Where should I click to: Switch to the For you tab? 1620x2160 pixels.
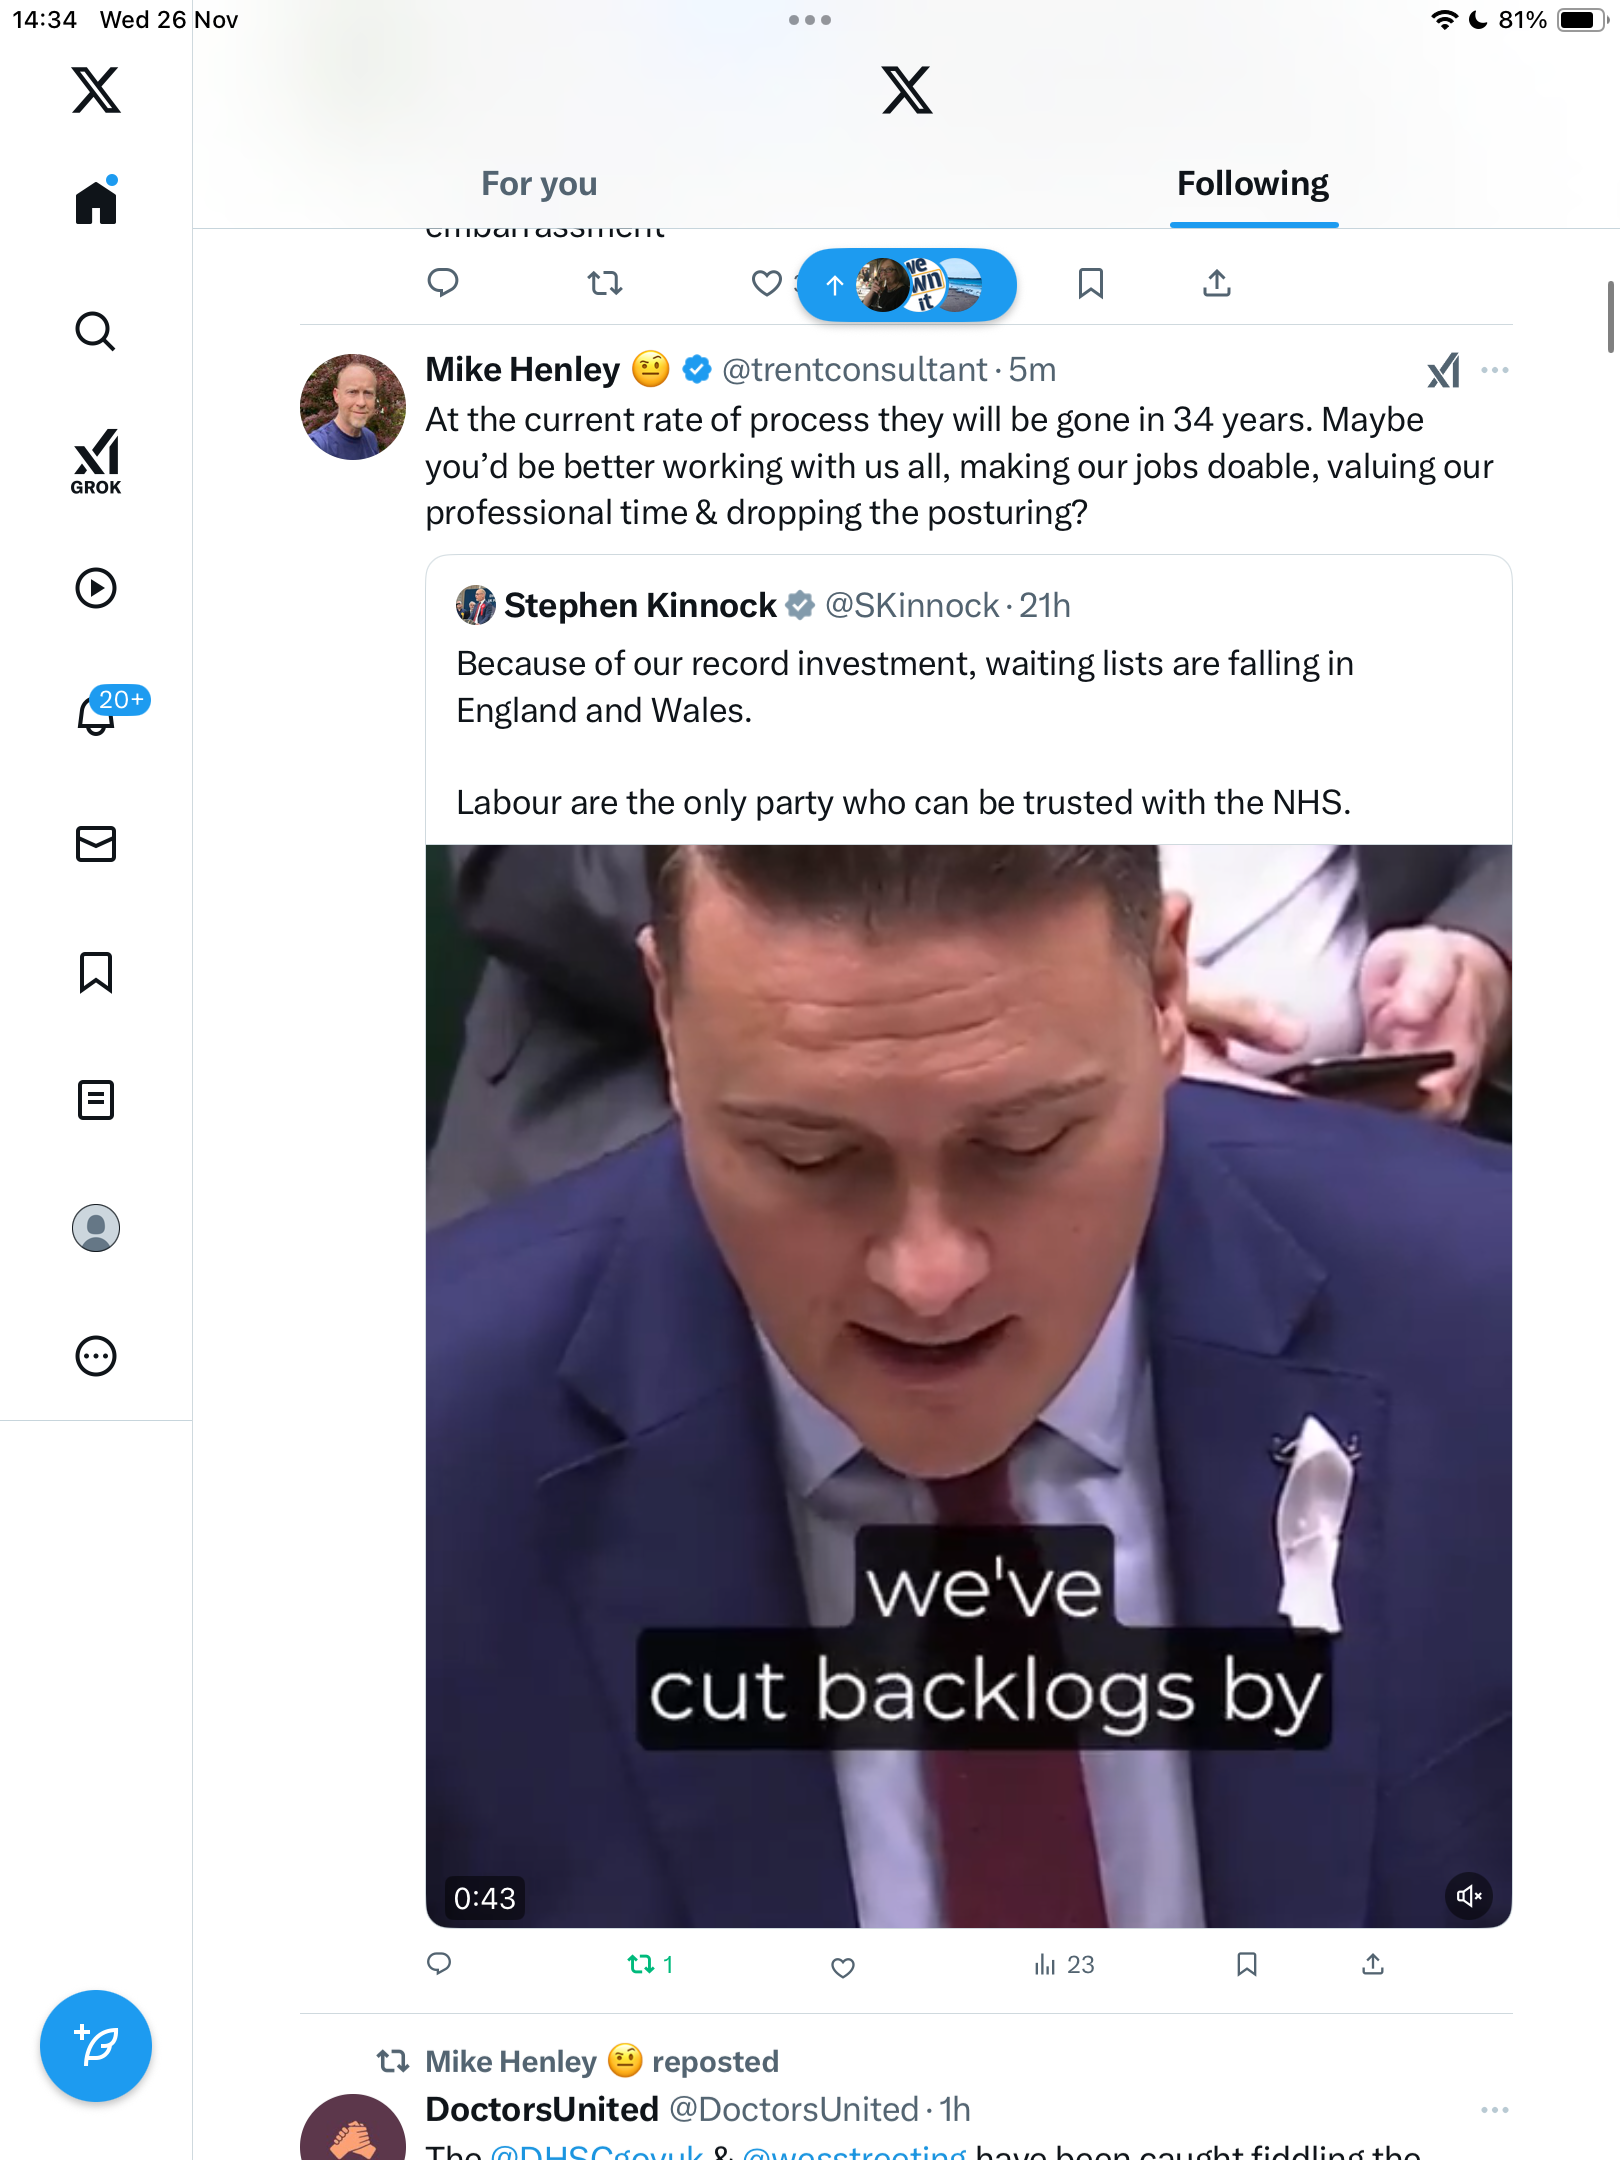[x=539, y=184]
